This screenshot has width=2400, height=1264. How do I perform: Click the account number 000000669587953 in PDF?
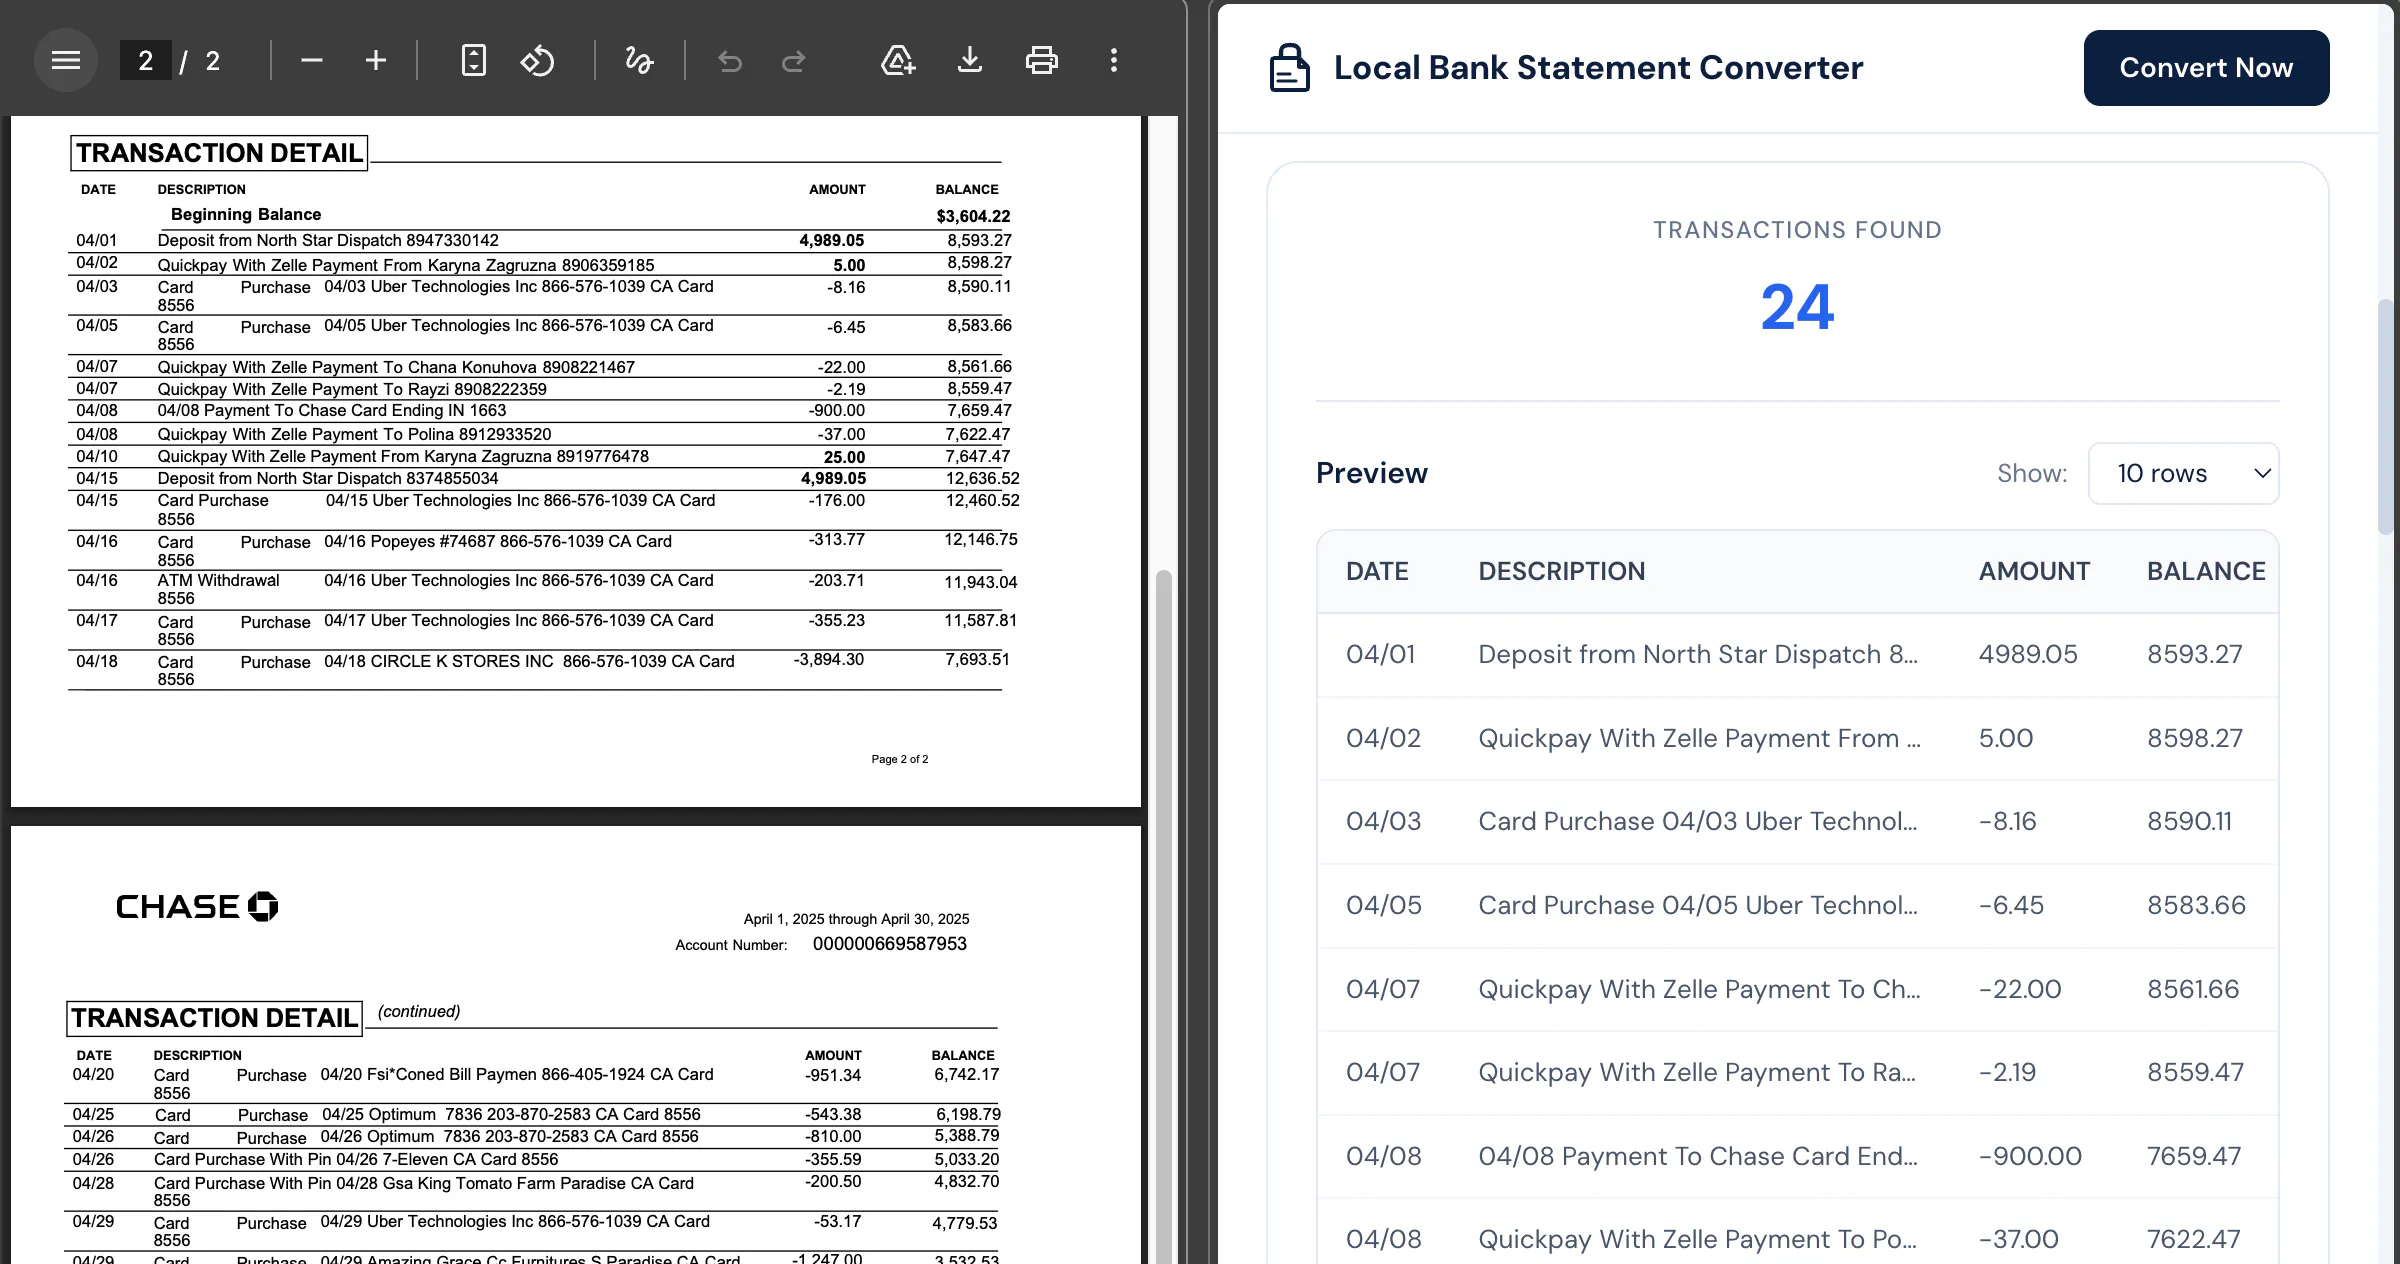coord(889,944)
